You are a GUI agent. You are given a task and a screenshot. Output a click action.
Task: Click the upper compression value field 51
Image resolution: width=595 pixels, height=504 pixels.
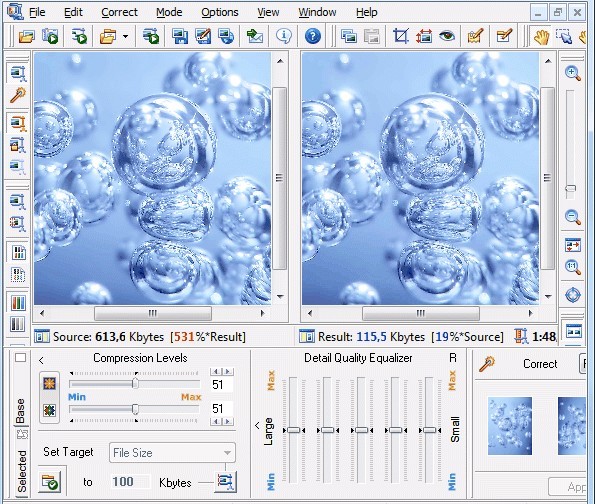221,384
